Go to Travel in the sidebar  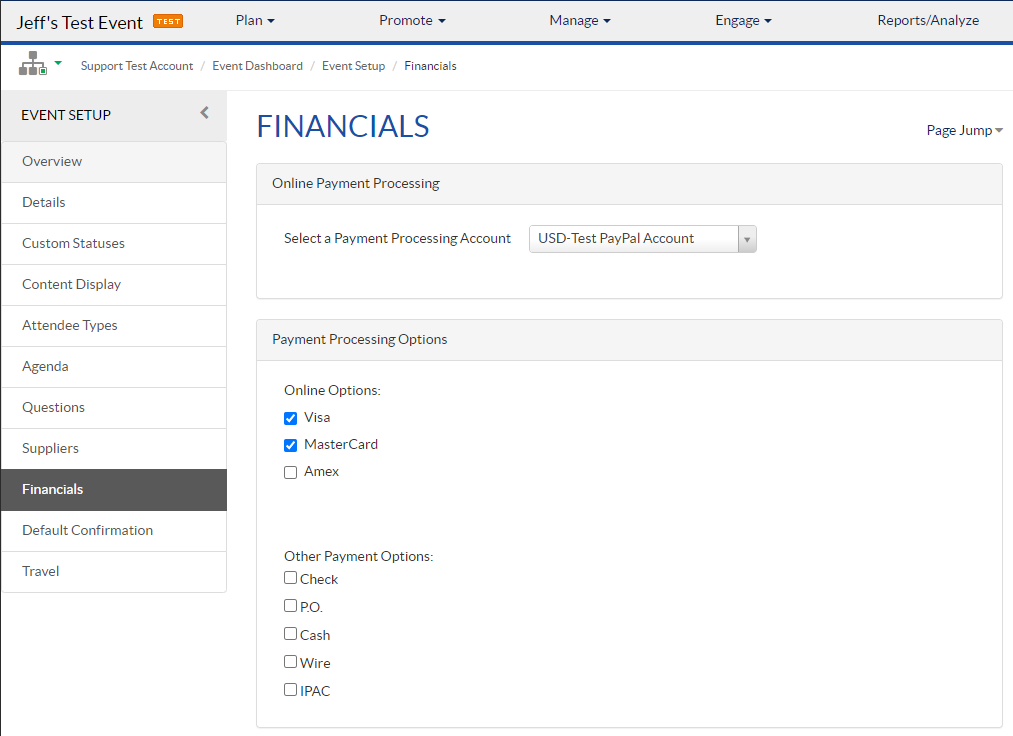(x=114, y=572)
